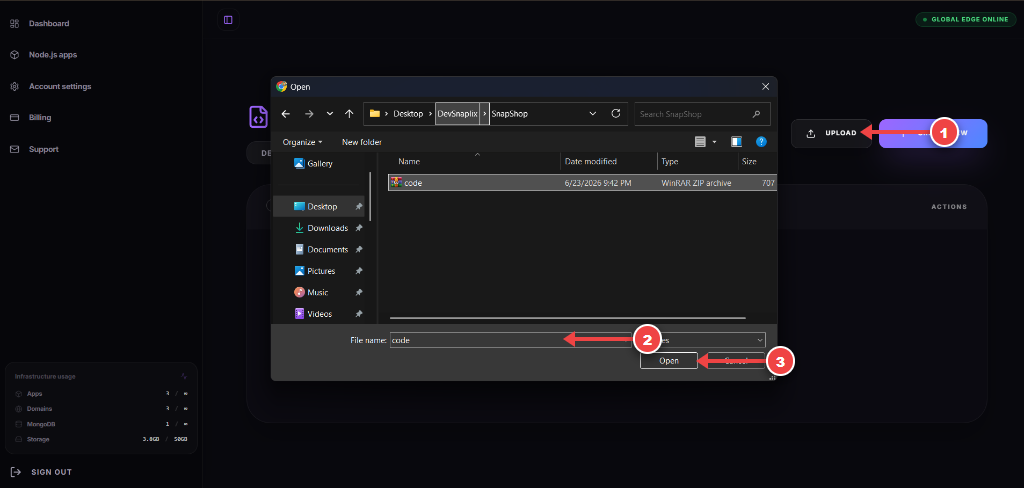Click the Billing card icon
1024x488 pixels.
[14, 118]
